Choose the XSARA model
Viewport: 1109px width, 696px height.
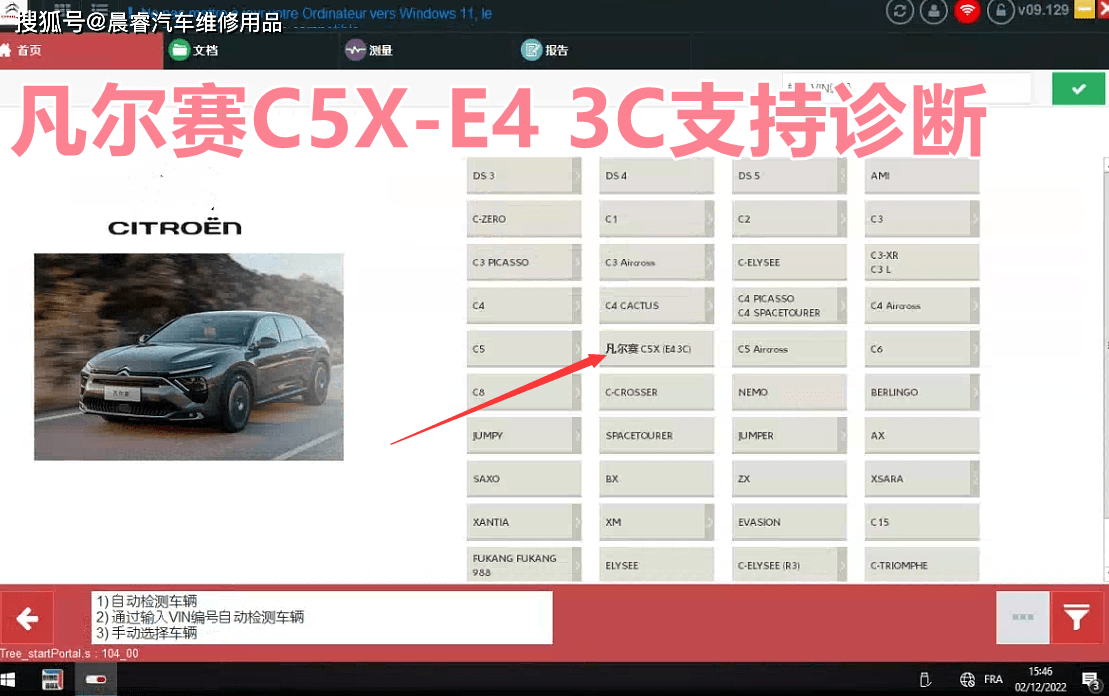[x=922, y=479]
